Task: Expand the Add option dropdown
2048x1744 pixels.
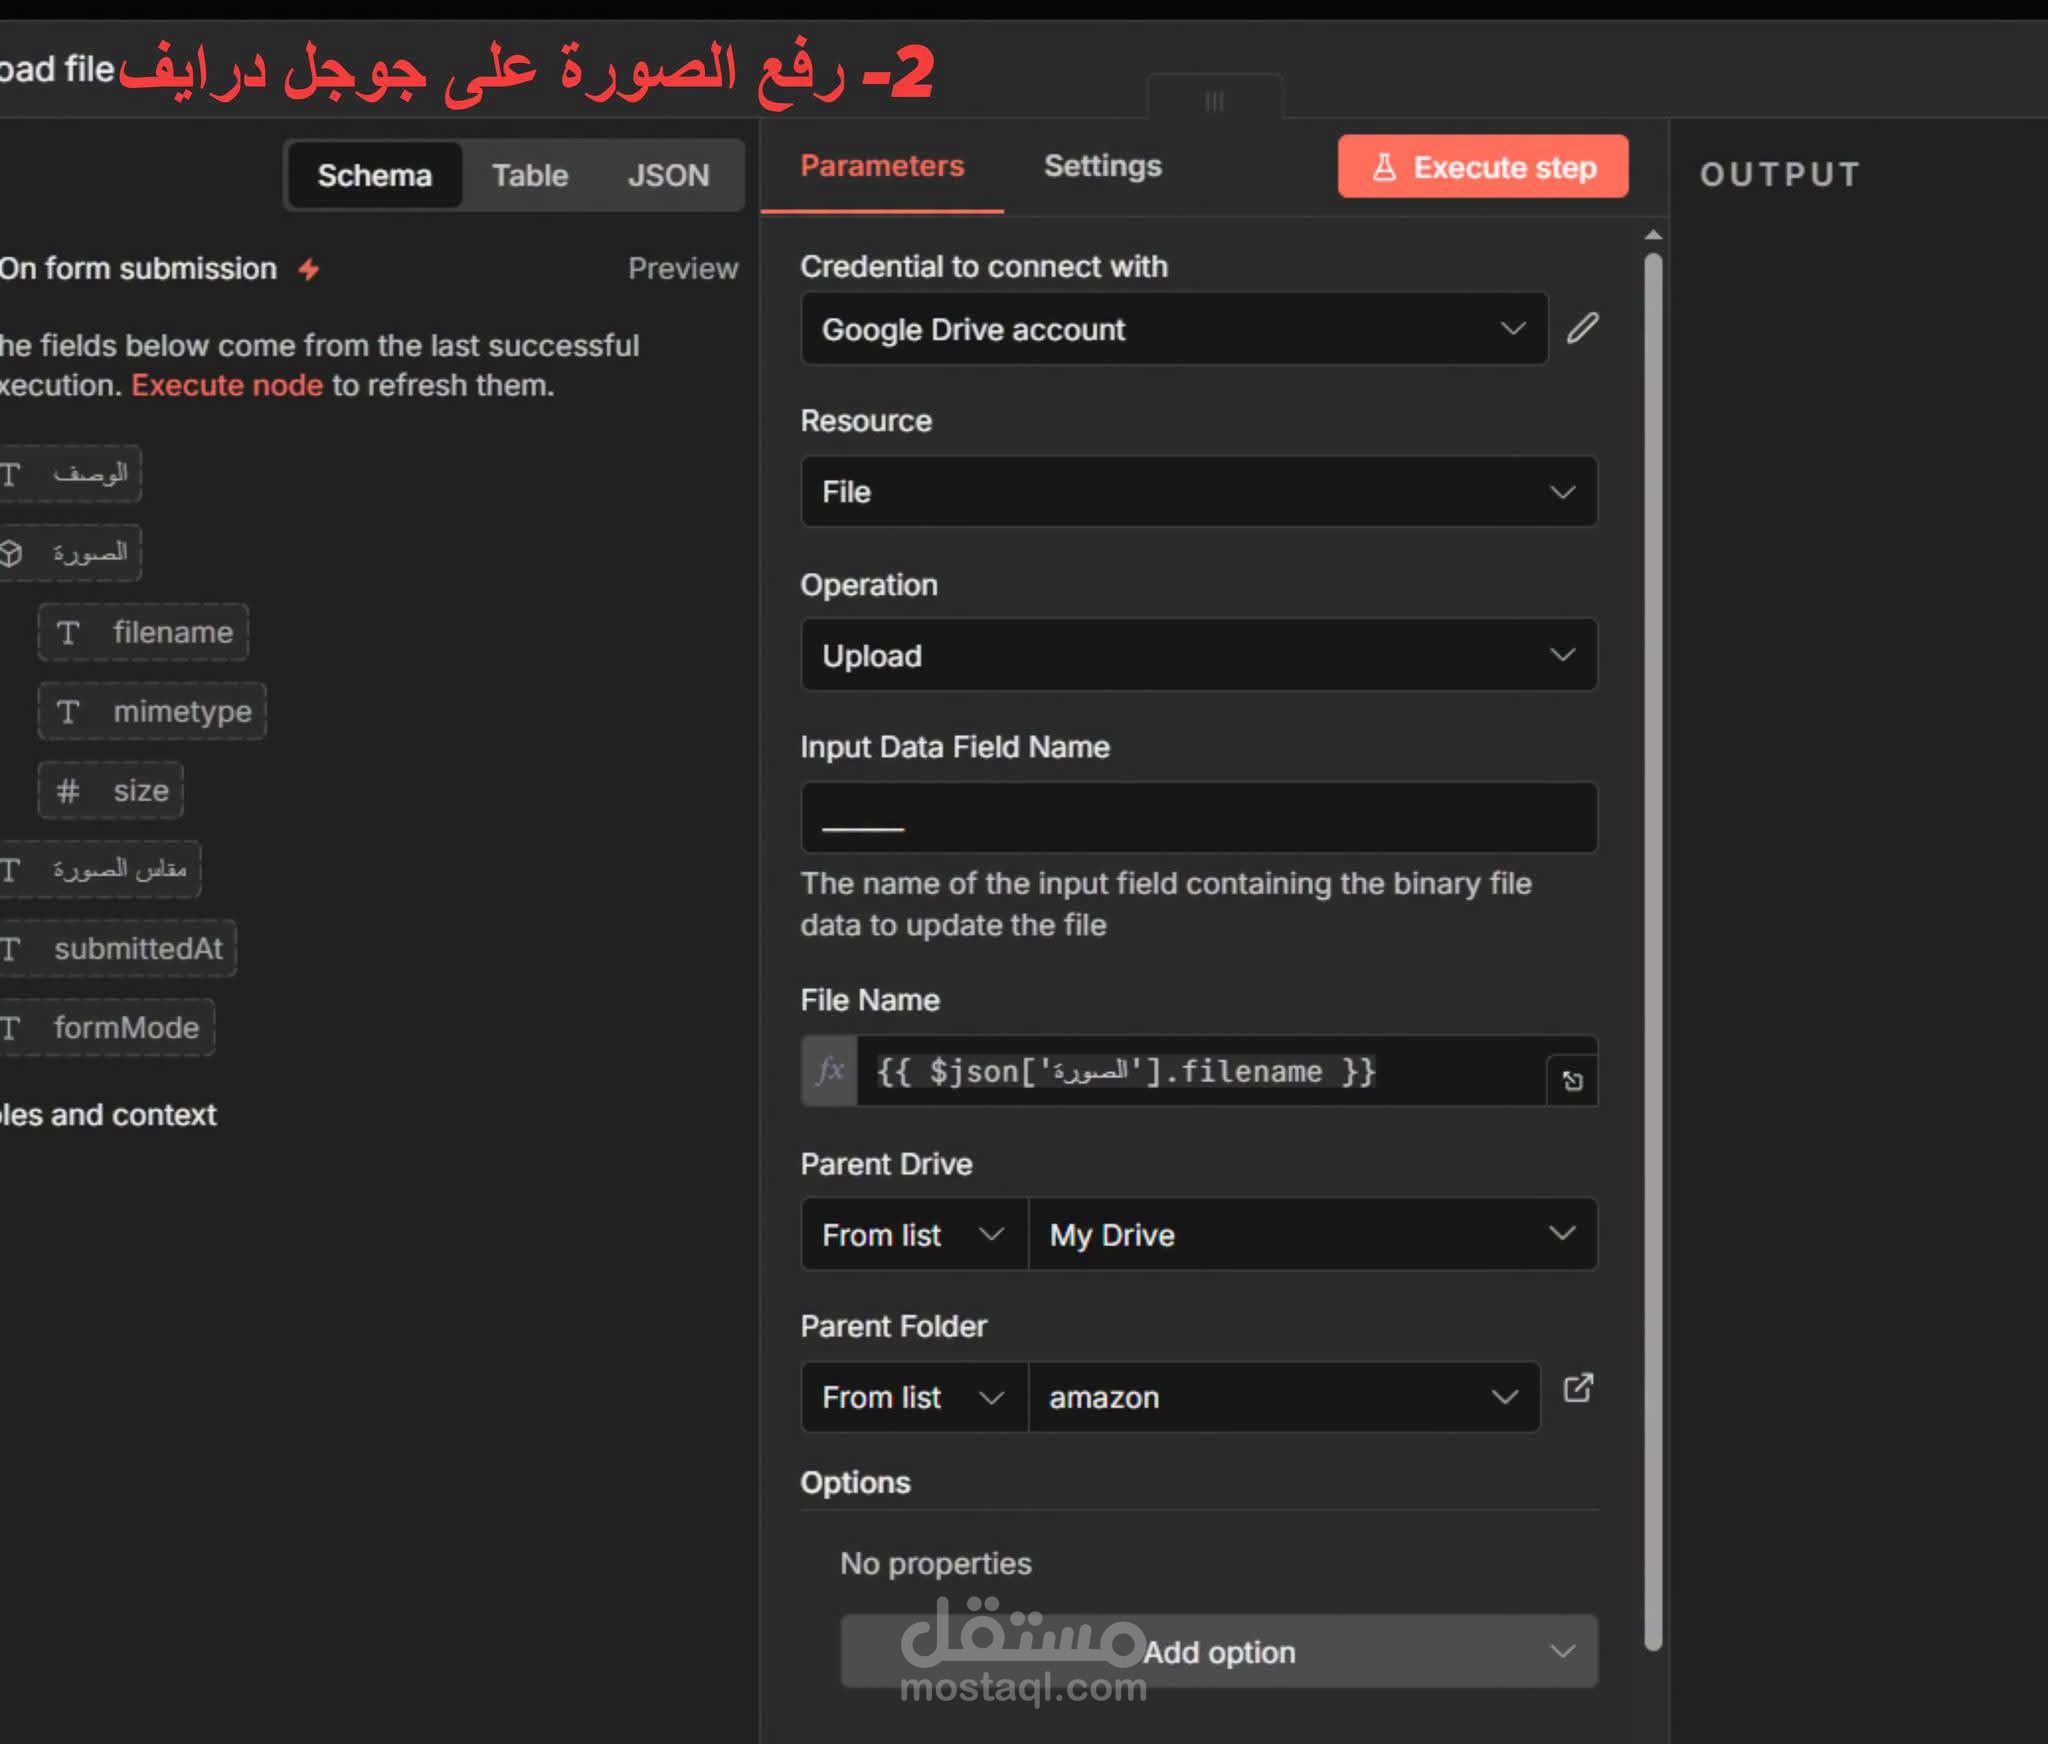Action: [1219, 1651]
